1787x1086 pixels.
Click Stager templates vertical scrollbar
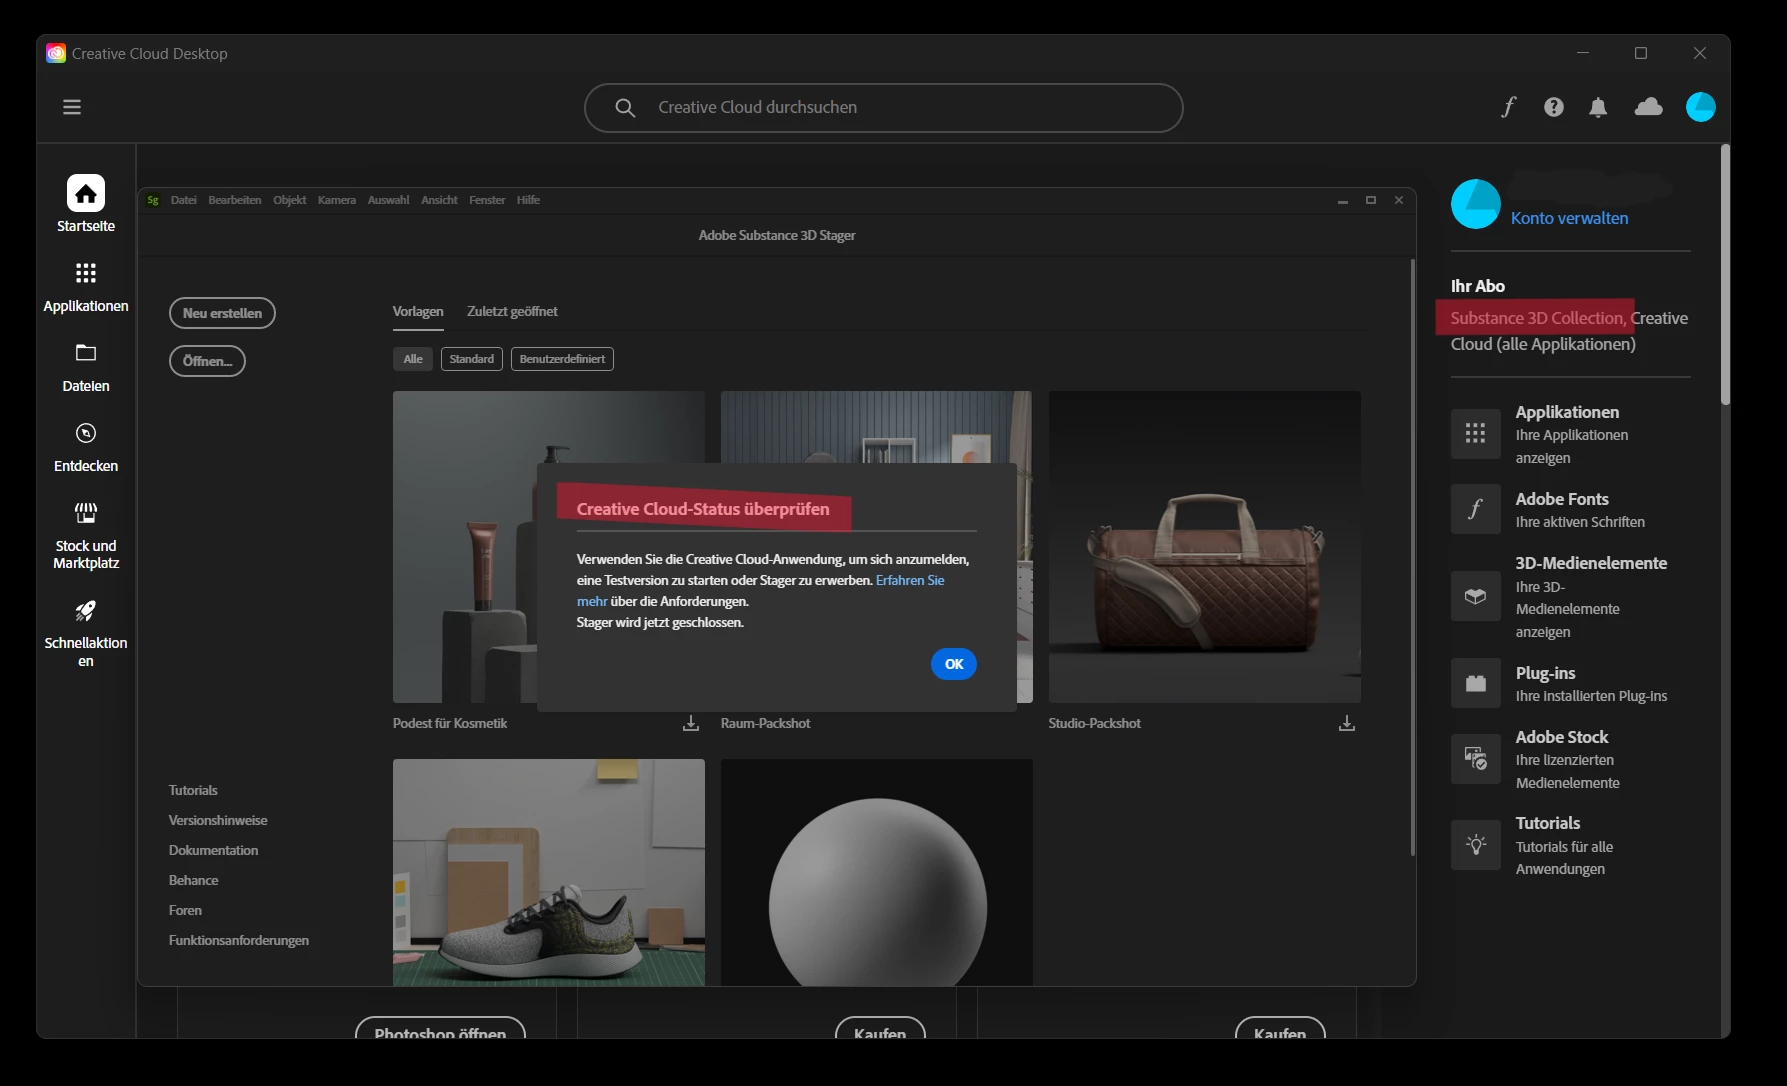[x=1413, y=557]
